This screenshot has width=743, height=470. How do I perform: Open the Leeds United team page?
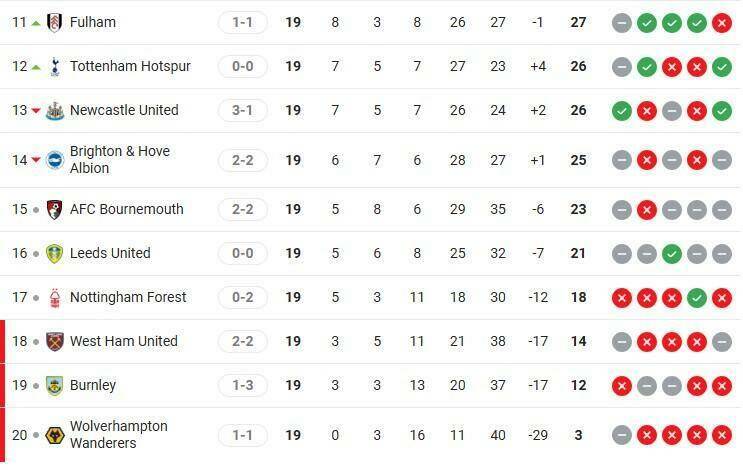pos(110,253)
